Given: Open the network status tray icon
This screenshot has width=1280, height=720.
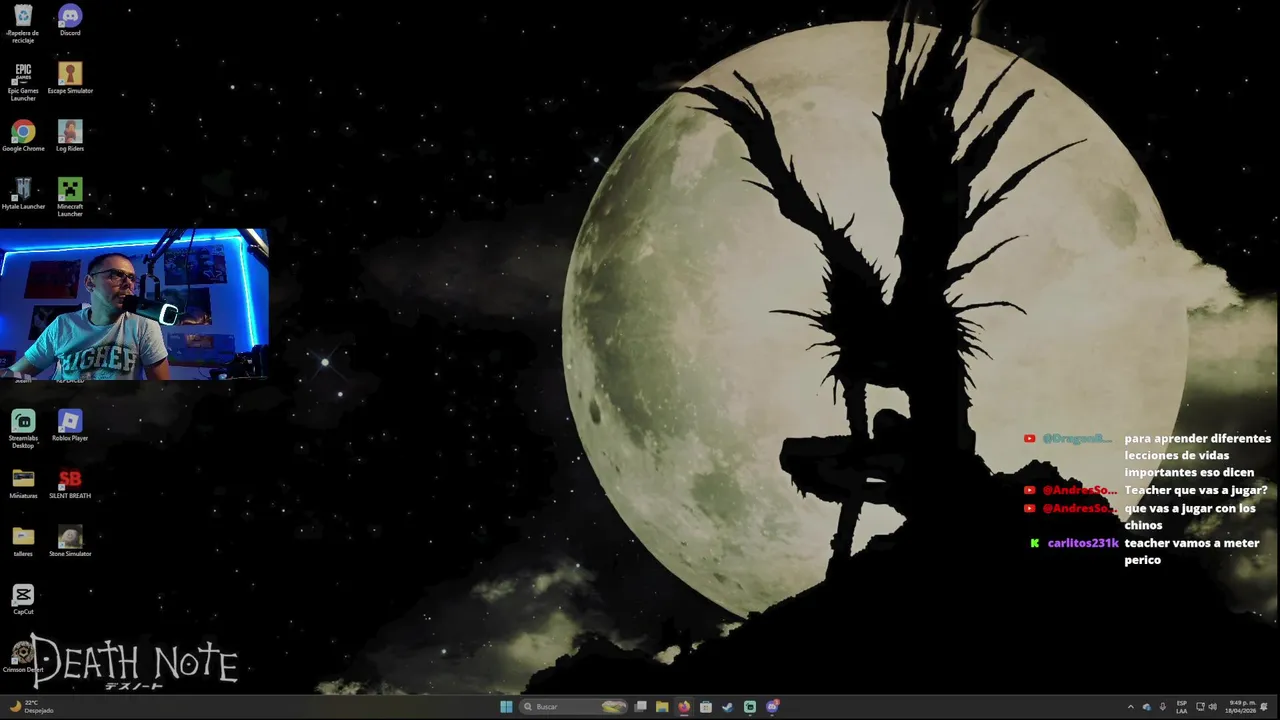Looking at the screenshot, I should pyautogui.click(x=1200, y=707).
